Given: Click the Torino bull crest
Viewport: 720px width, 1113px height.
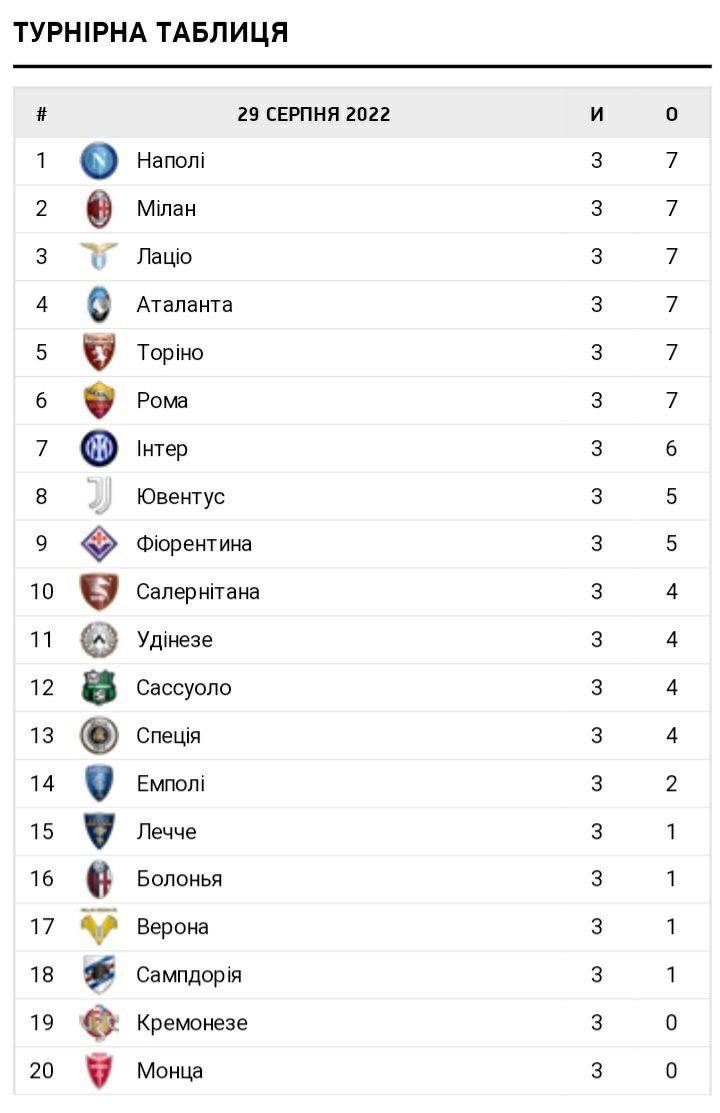Looking at the screenshot, I should coord(99,352).
